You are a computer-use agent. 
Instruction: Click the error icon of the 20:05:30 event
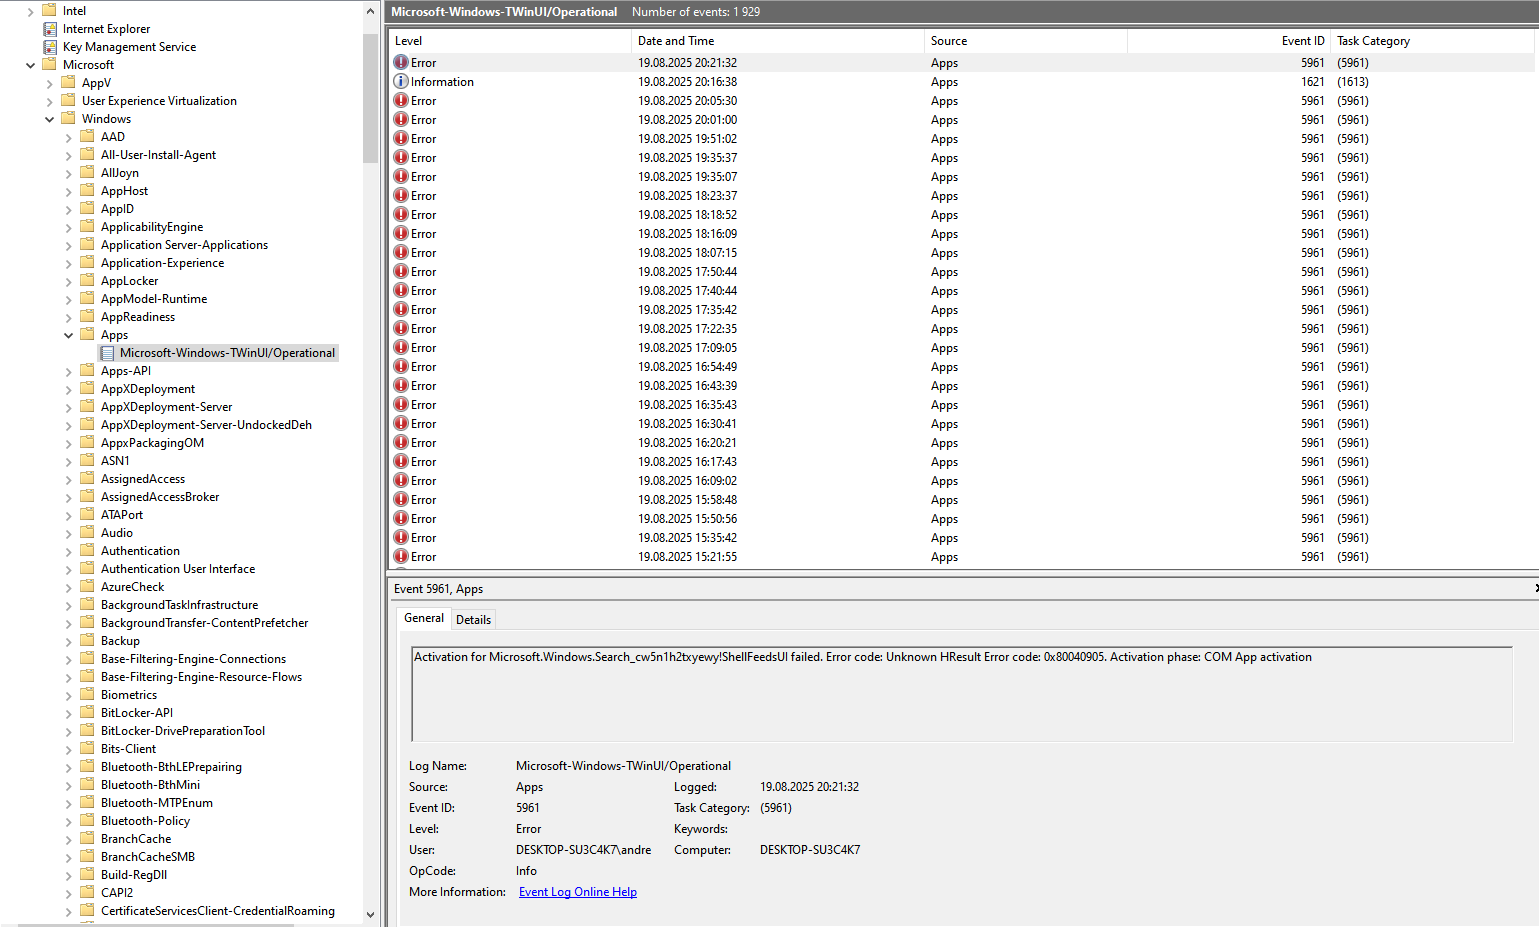click(401, 101)
